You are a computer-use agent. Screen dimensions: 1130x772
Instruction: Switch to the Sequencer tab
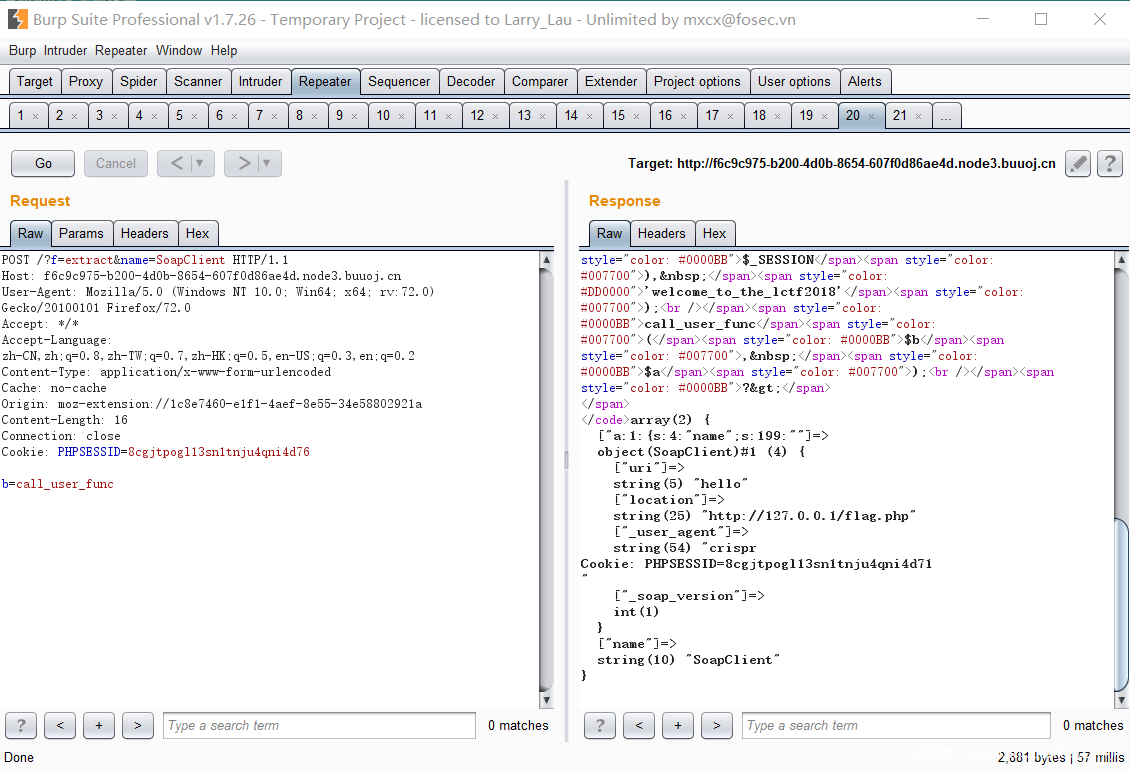click(399, 81)
